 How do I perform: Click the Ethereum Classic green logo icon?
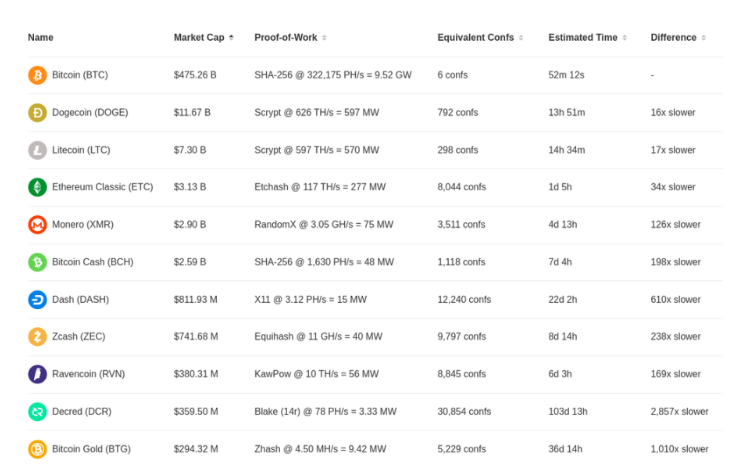coord(38,187)
